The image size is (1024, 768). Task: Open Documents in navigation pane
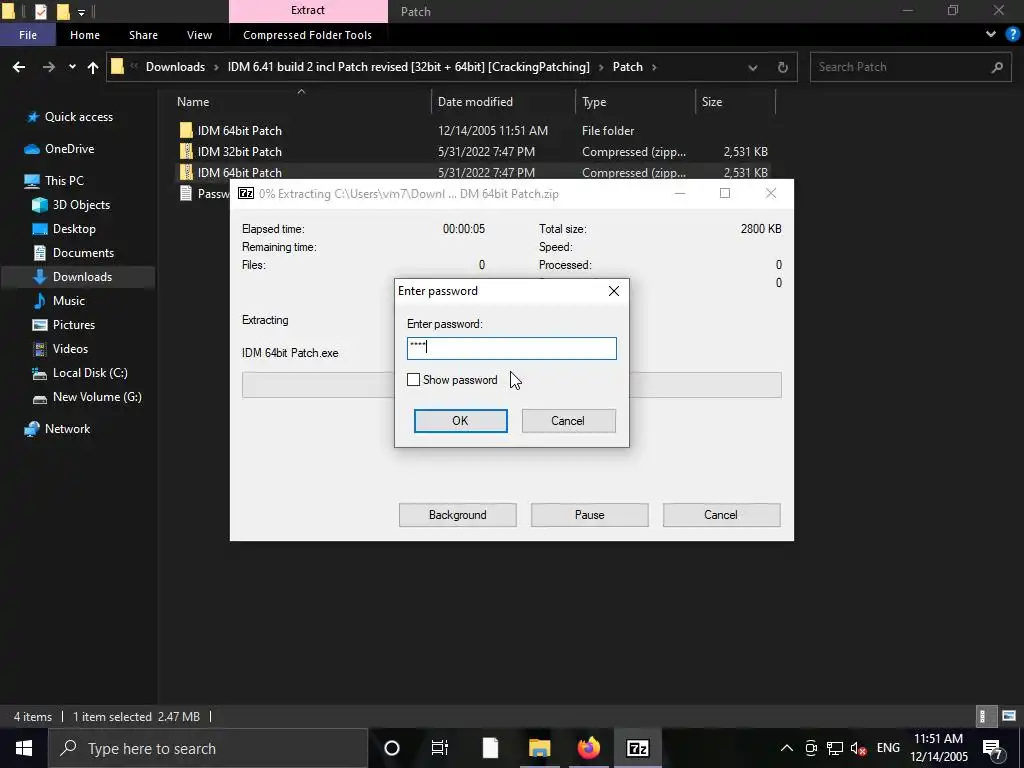(x=83, y=253)
